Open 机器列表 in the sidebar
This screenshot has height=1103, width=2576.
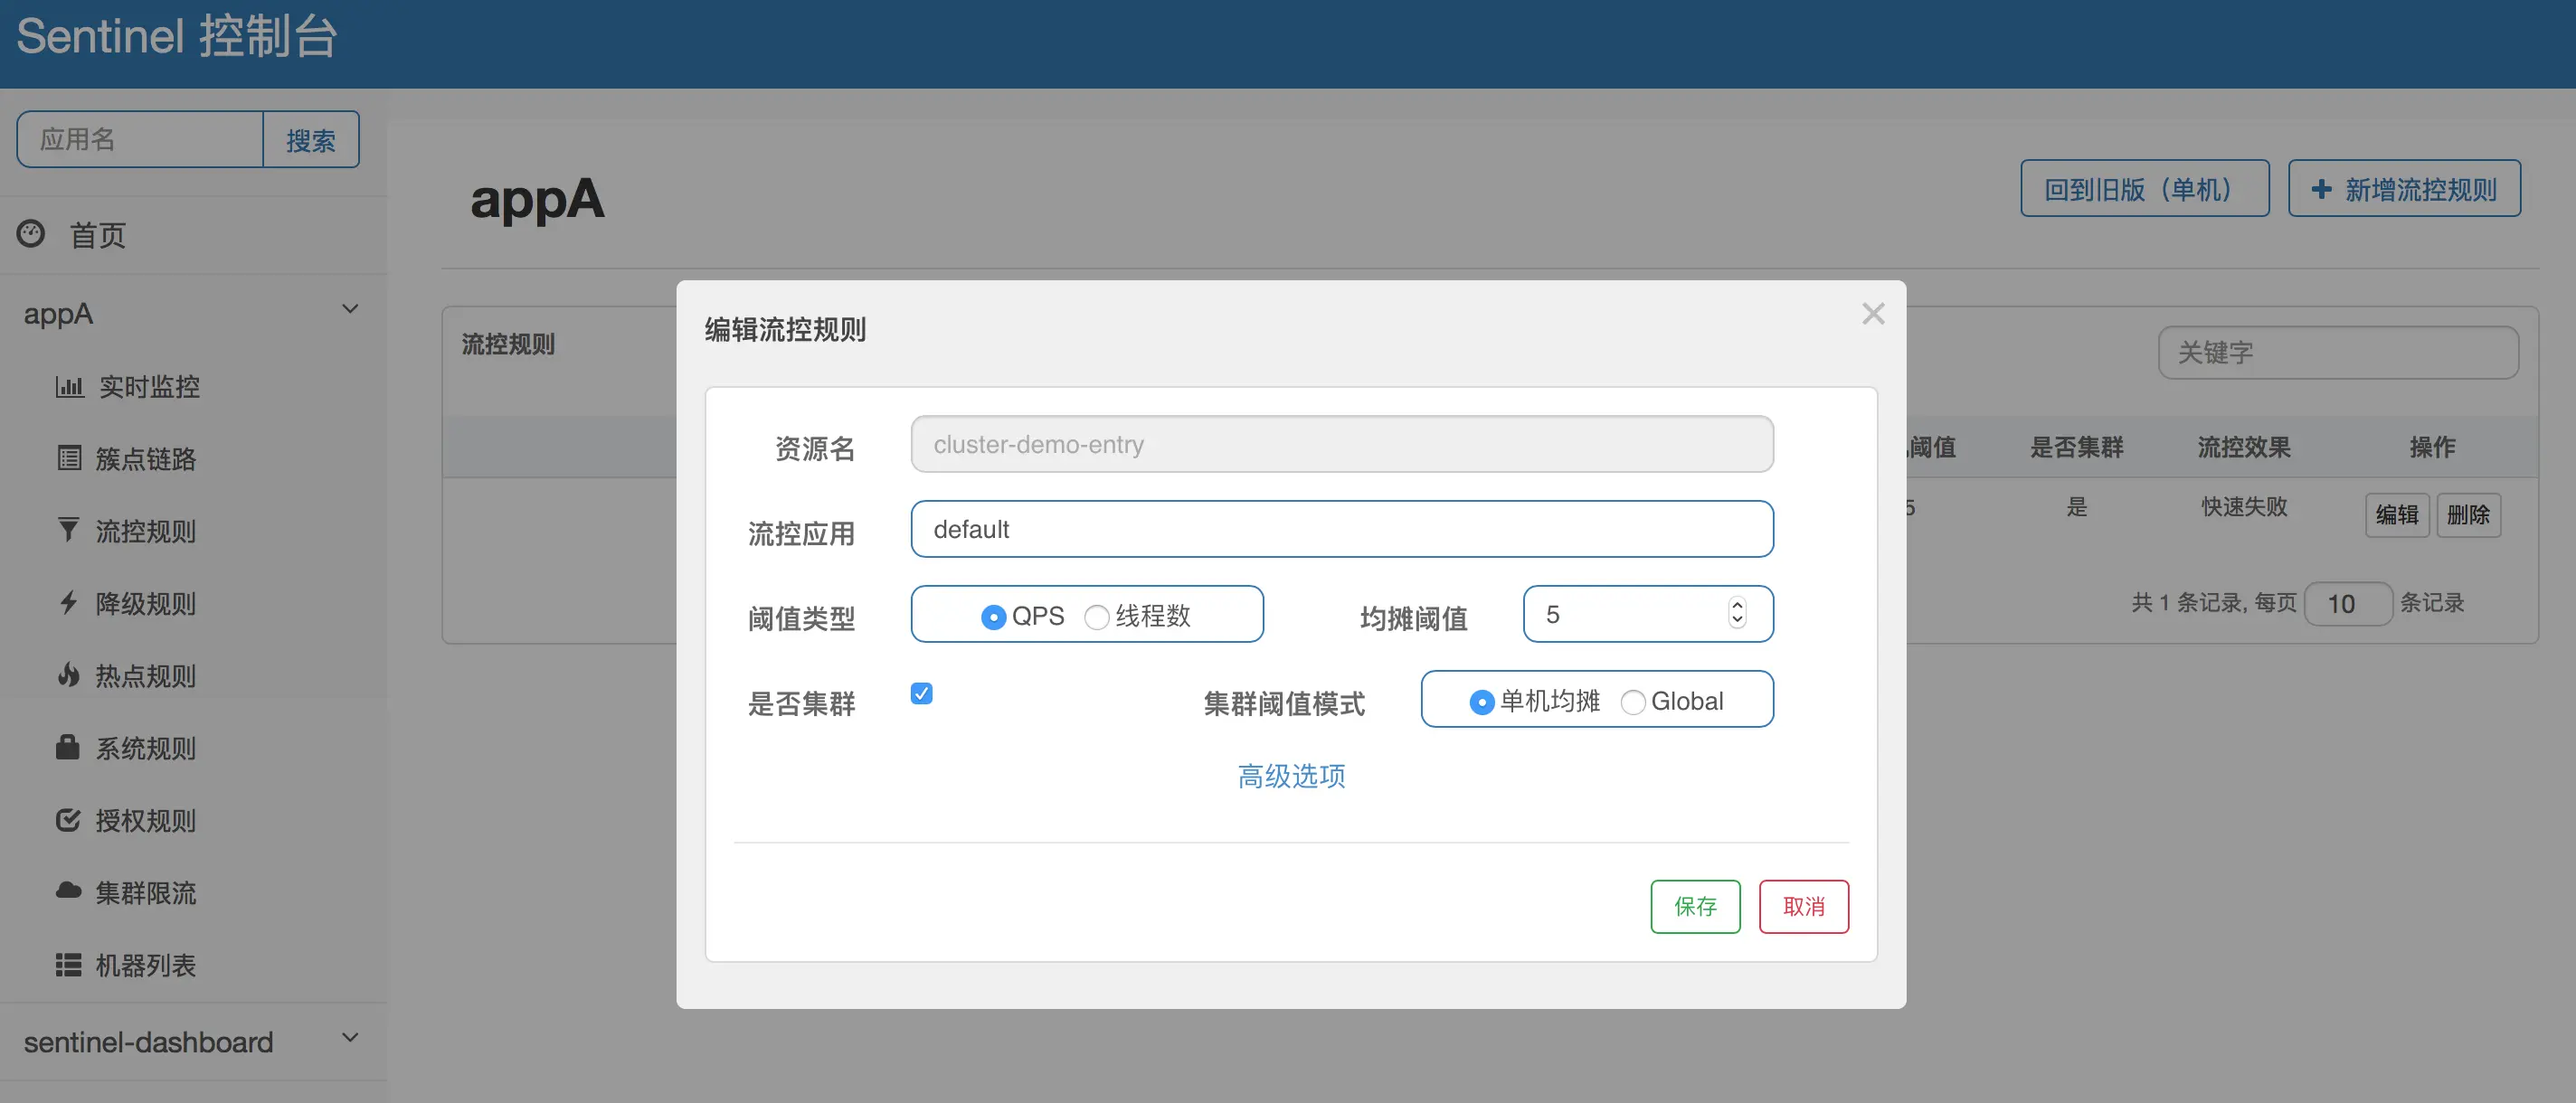coord(145,965)
